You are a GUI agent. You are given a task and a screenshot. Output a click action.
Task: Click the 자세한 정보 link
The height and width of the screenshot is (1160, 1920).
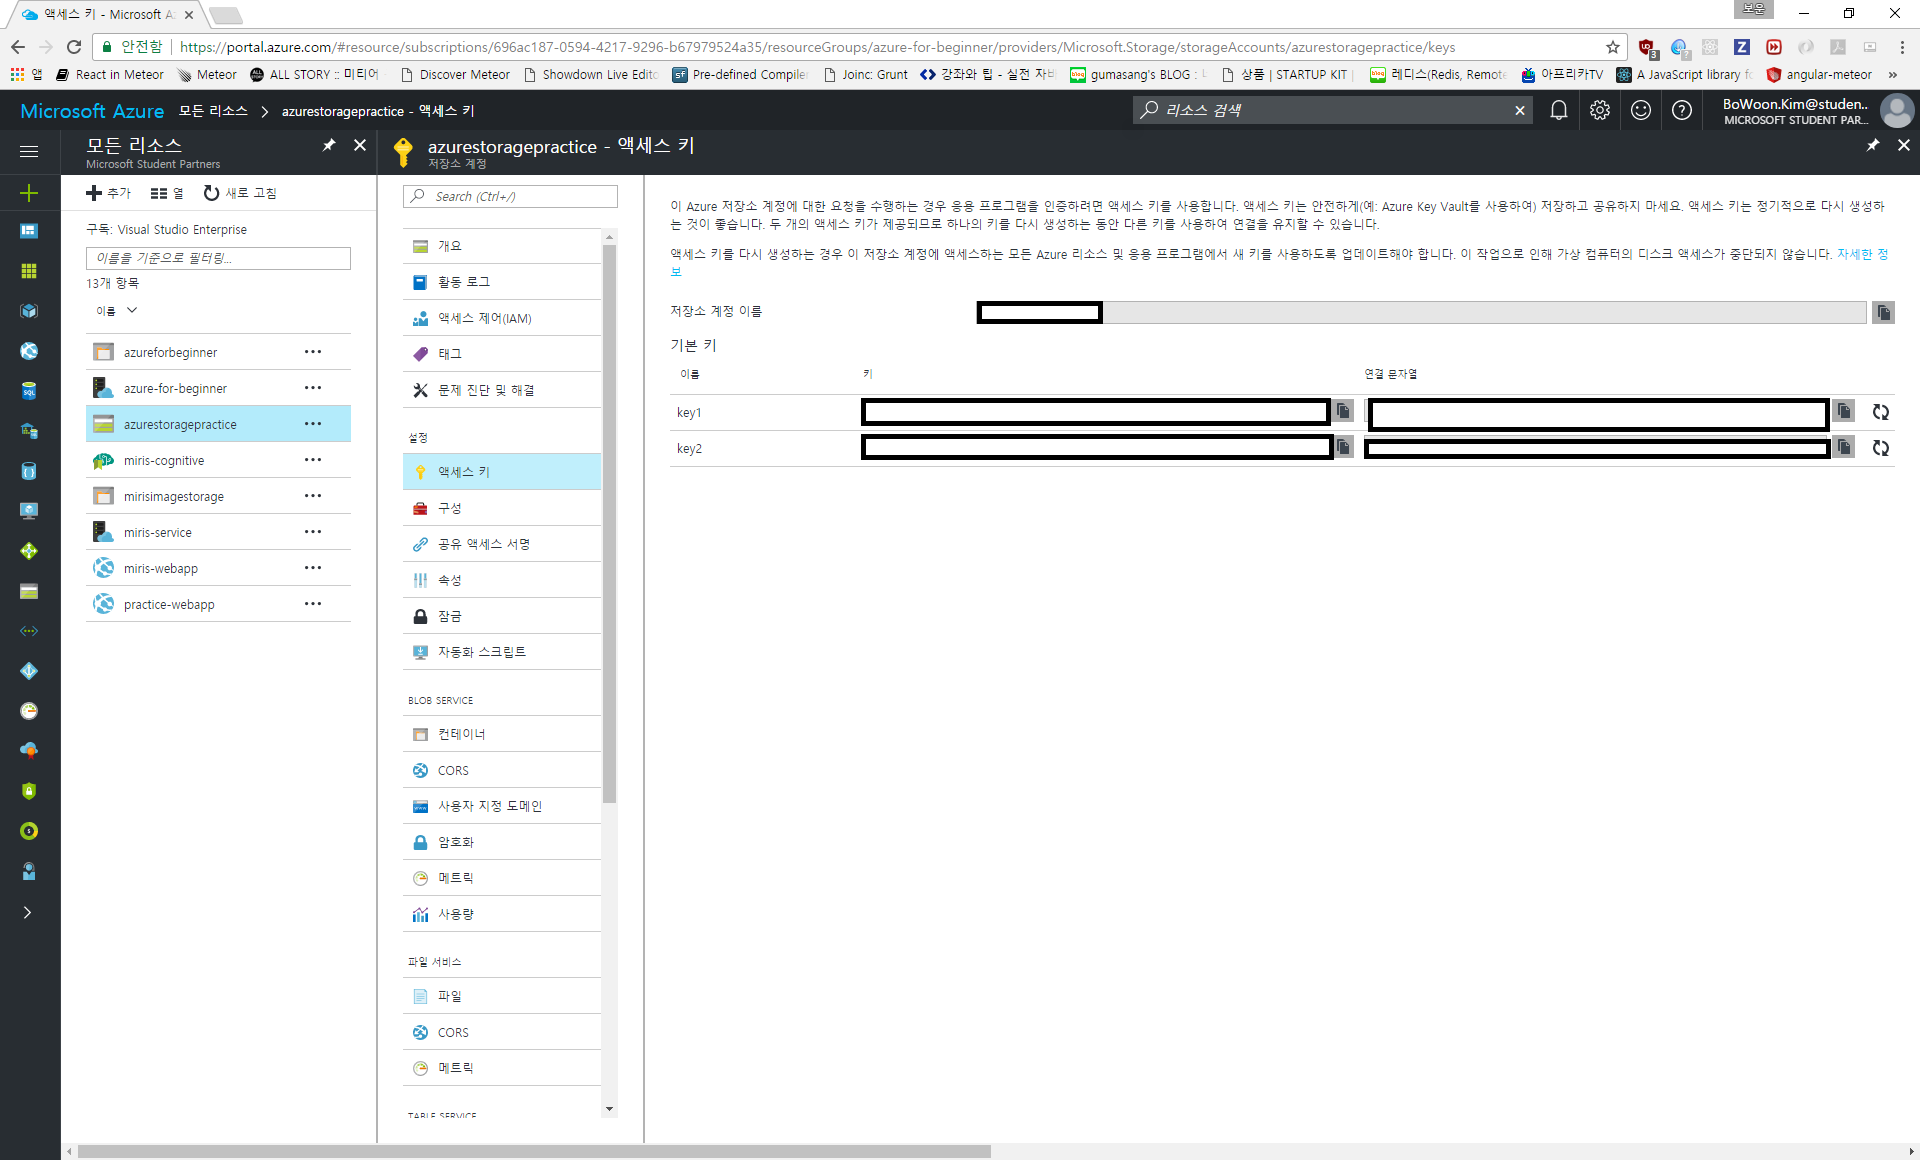(x=1862, y=254)
